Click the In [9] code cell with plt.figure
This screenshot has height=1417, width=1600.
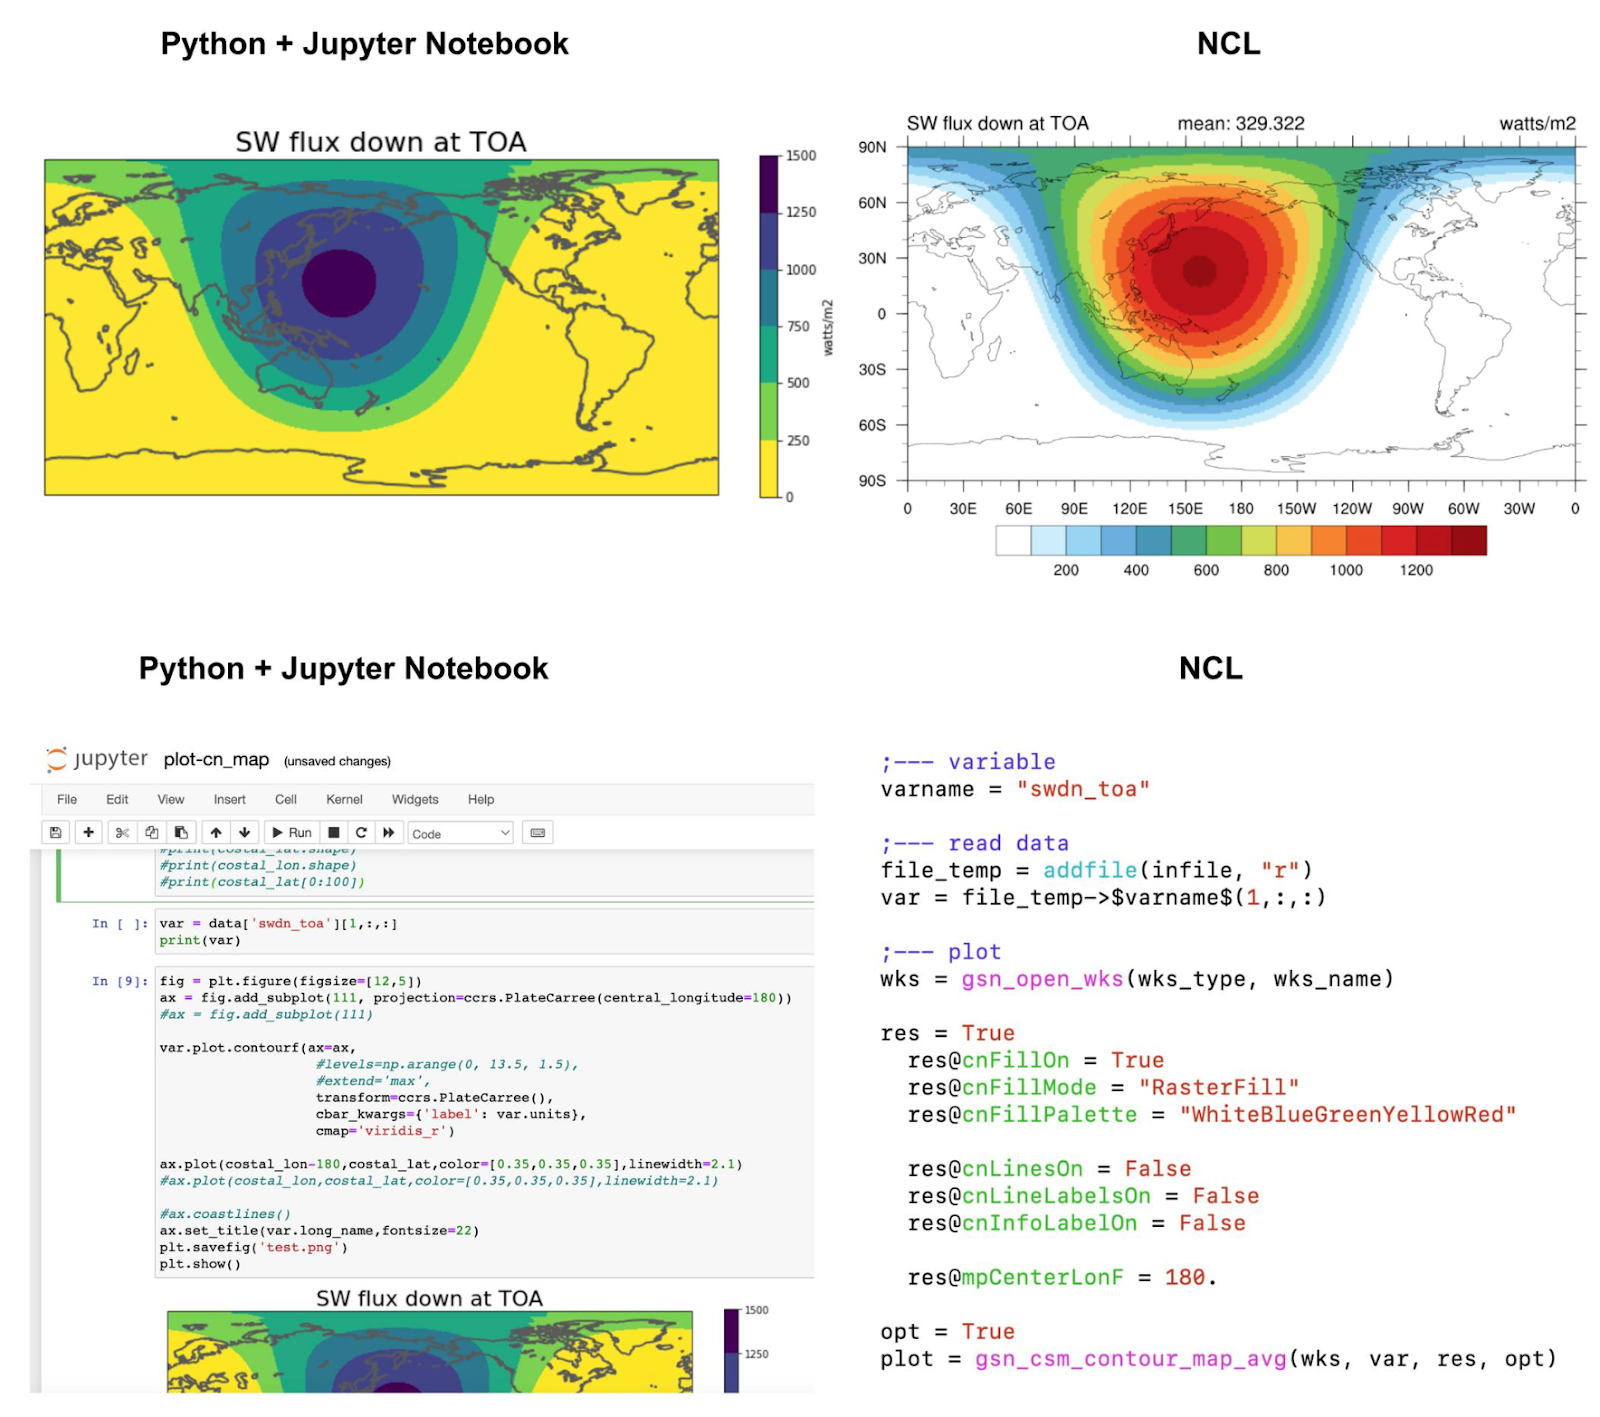click(484, 1122)
